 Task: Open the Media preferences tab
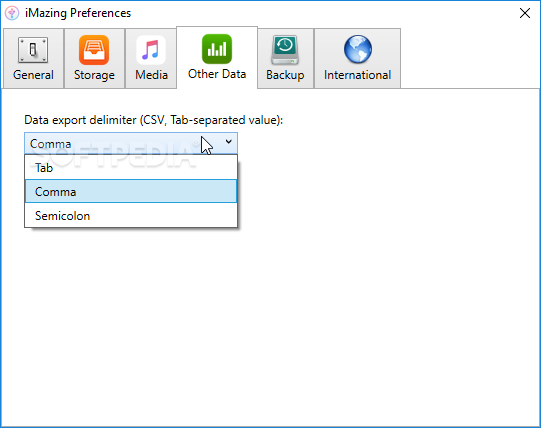[151, 58]
